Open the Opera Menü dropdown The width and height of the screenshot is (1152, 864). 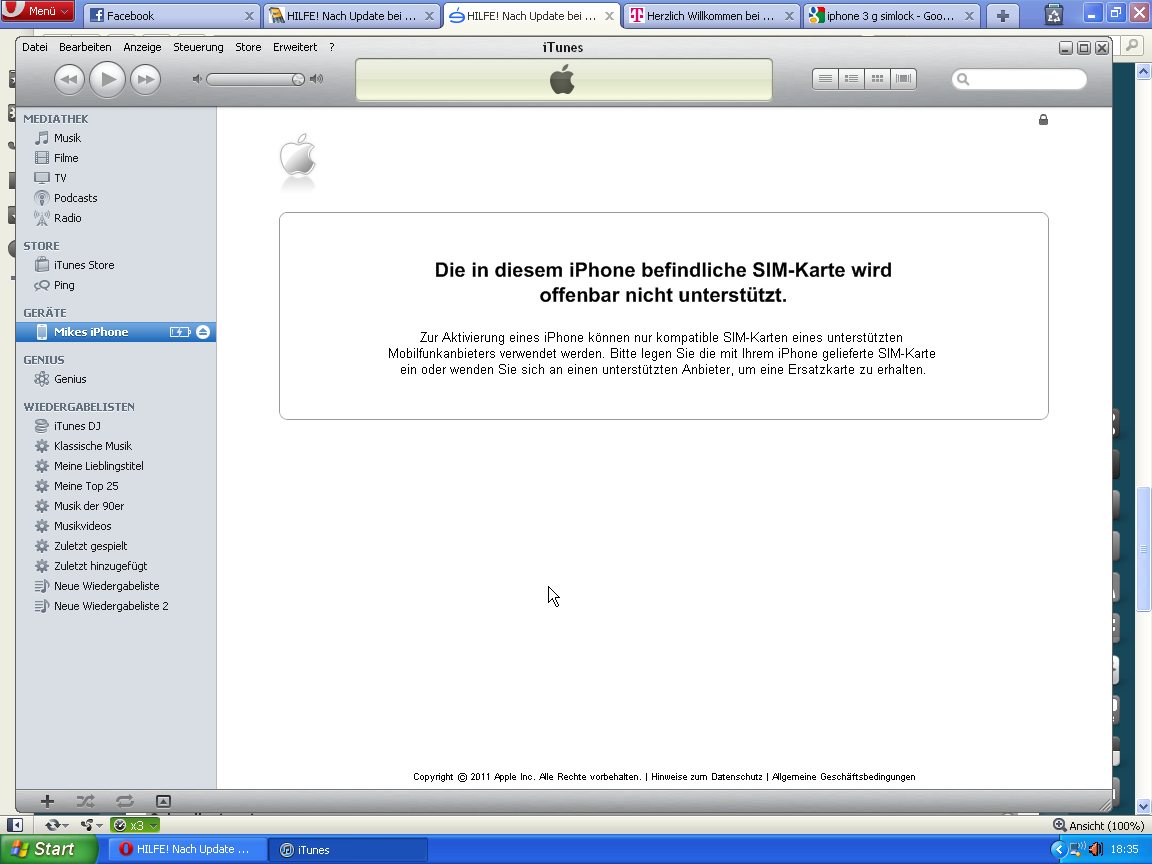pos(39,11)
